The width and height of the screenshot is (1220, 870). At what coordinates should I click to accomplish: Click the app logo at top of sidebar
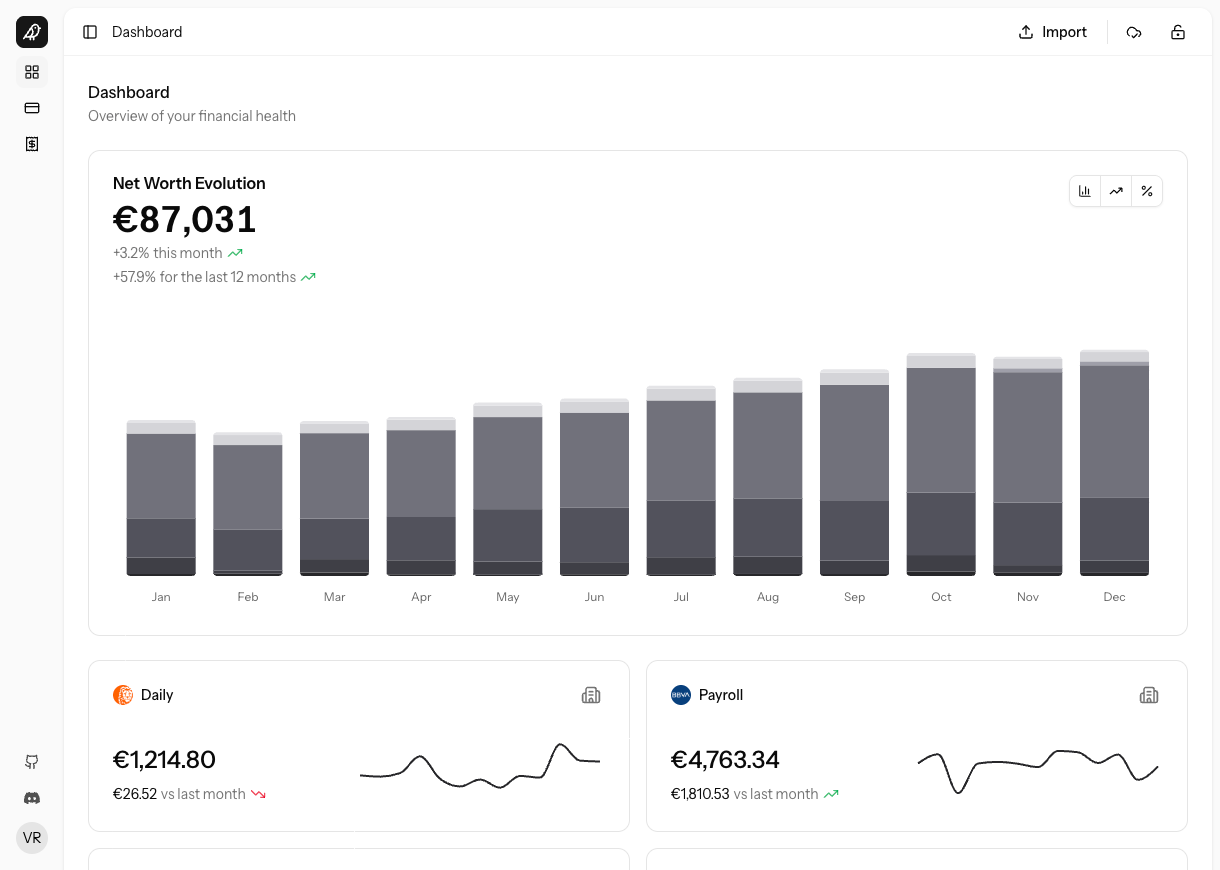pyautogui.click(x=31, y=31)
